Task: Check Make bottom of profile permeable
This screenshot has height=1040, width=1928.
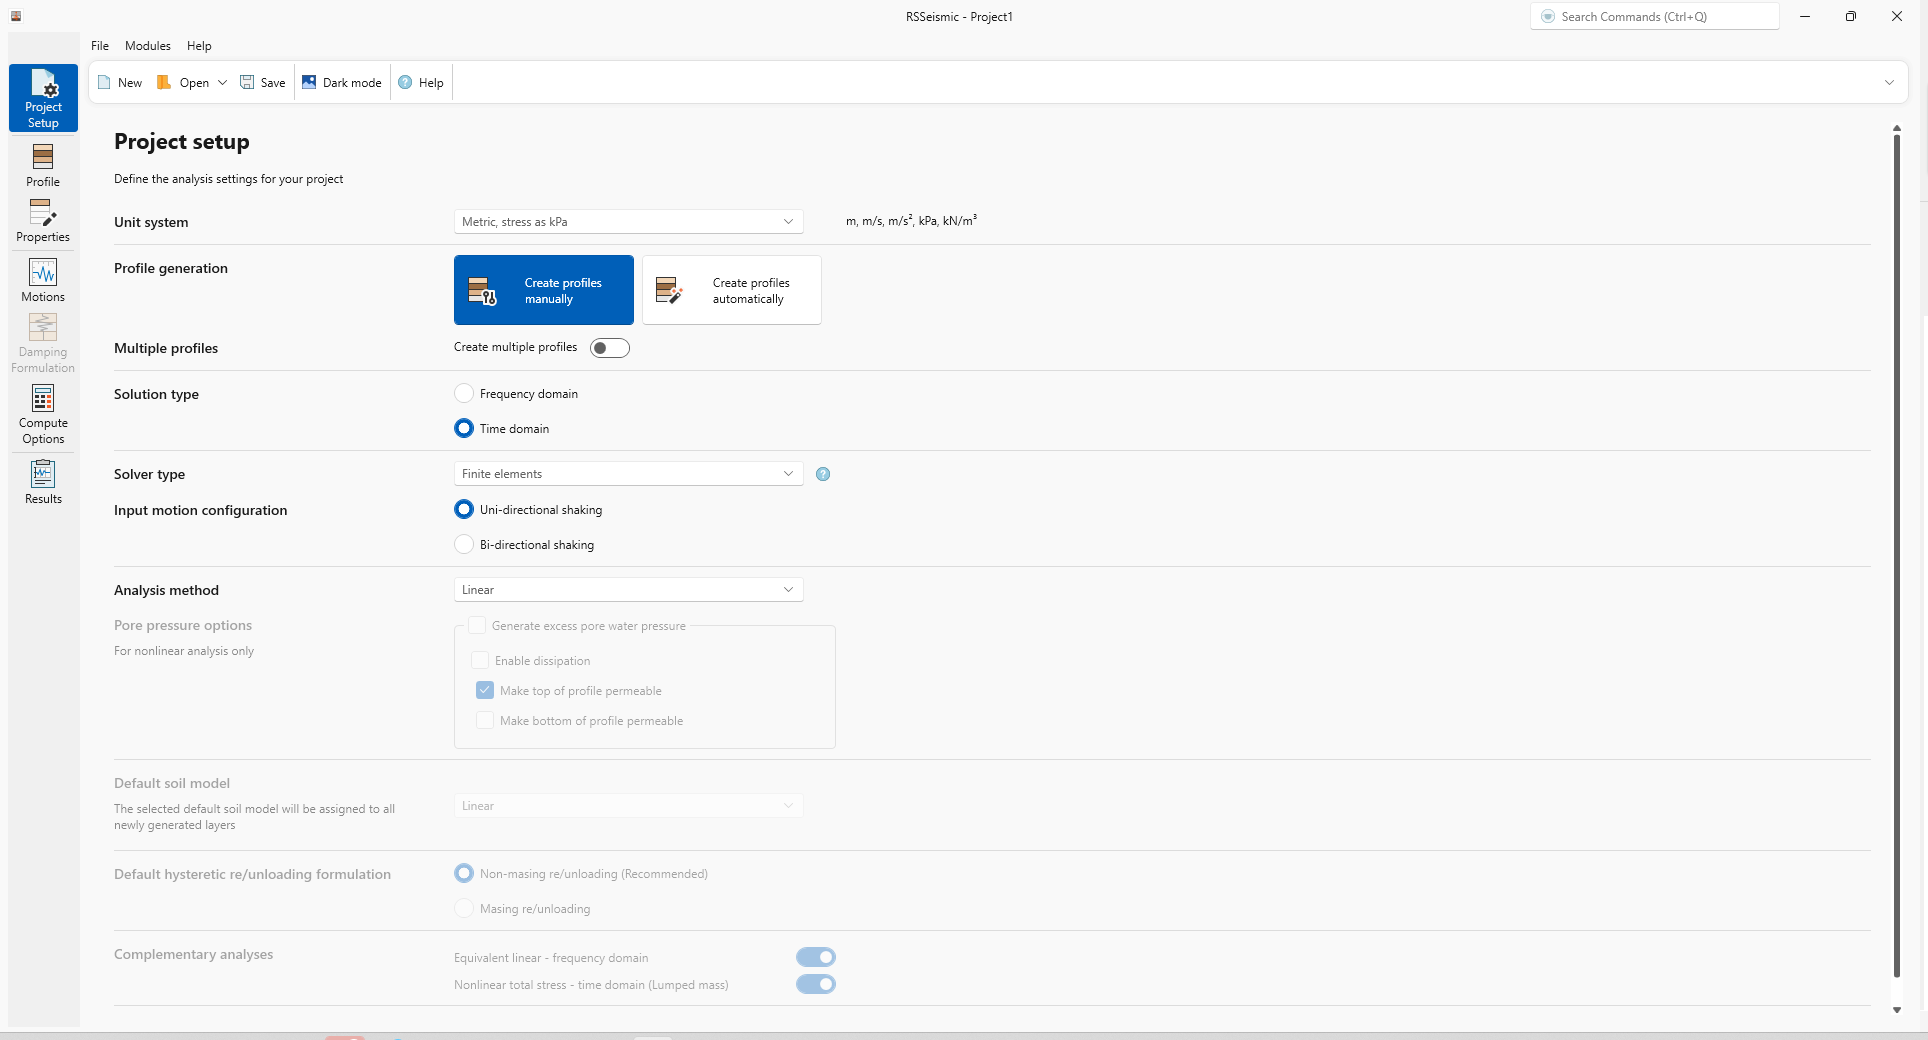Action: point(485,720)
